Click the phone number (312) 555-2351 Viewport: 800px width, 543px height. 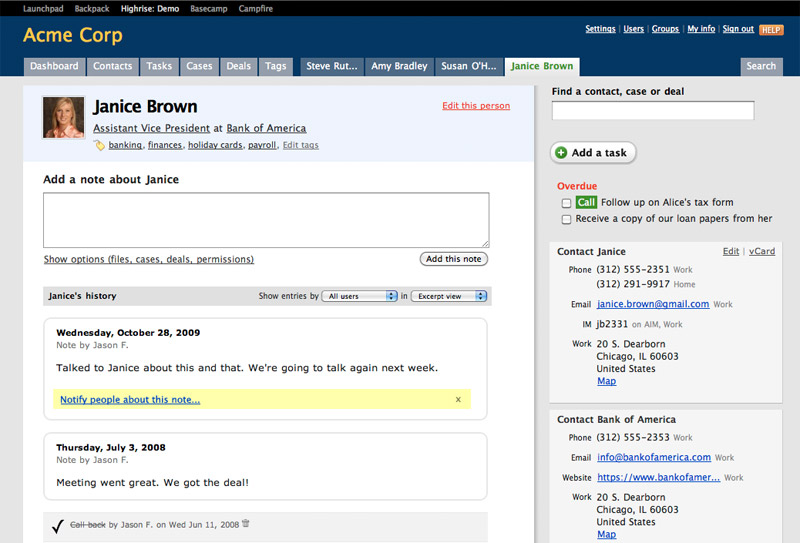click(633, 269)
